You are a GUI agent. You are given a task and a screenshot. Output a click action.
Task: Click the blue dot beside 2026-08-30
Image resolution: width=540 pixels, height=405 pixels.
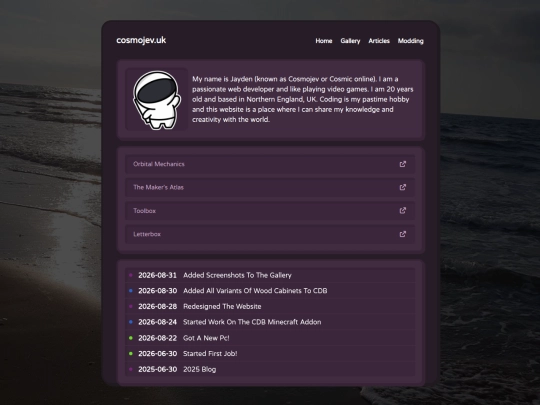[131, 291]
